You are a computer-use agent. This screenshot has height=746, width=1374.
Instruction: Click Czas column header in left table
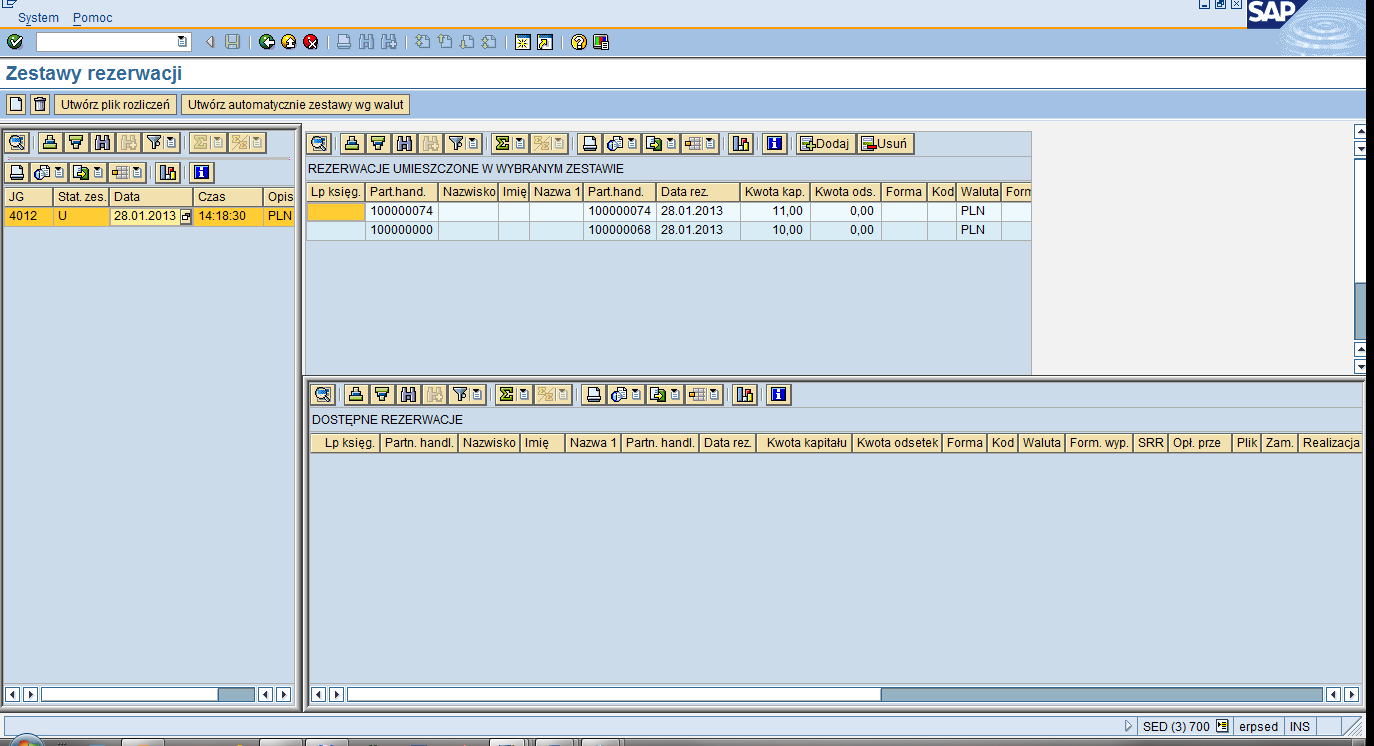click(228, 197)
